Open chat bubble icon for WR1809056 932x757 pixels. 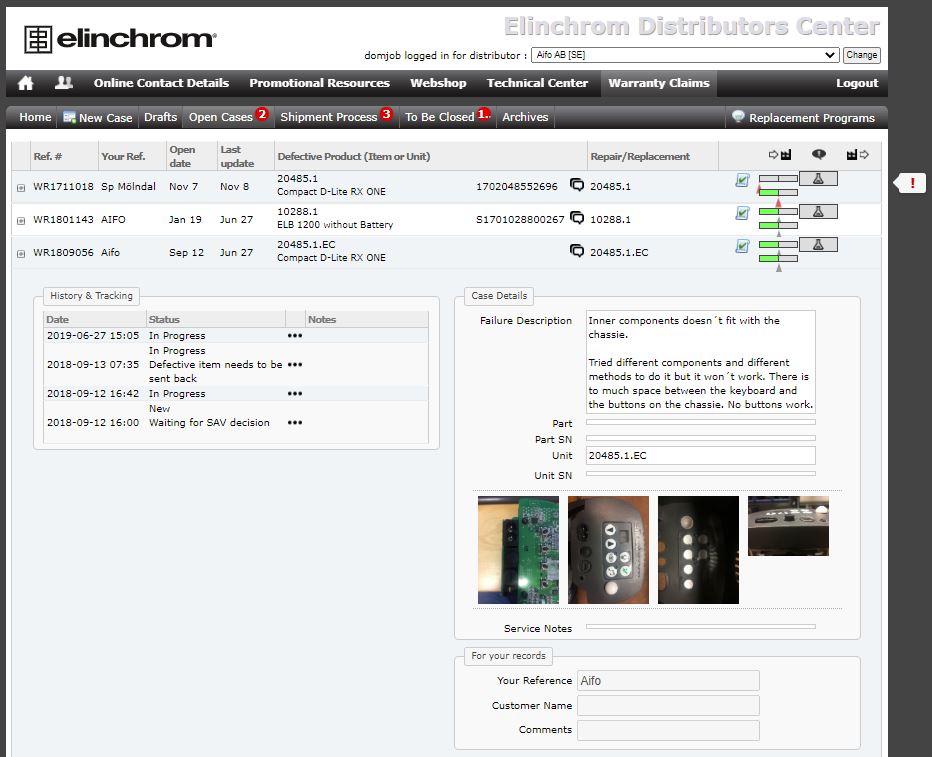577,251
